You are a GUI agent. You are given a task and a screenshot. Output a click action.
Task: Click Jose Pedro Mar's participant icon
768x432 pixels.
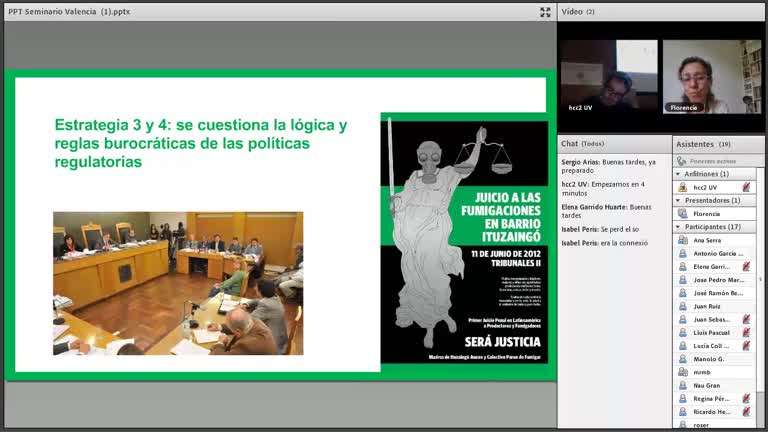click(683, 280)
